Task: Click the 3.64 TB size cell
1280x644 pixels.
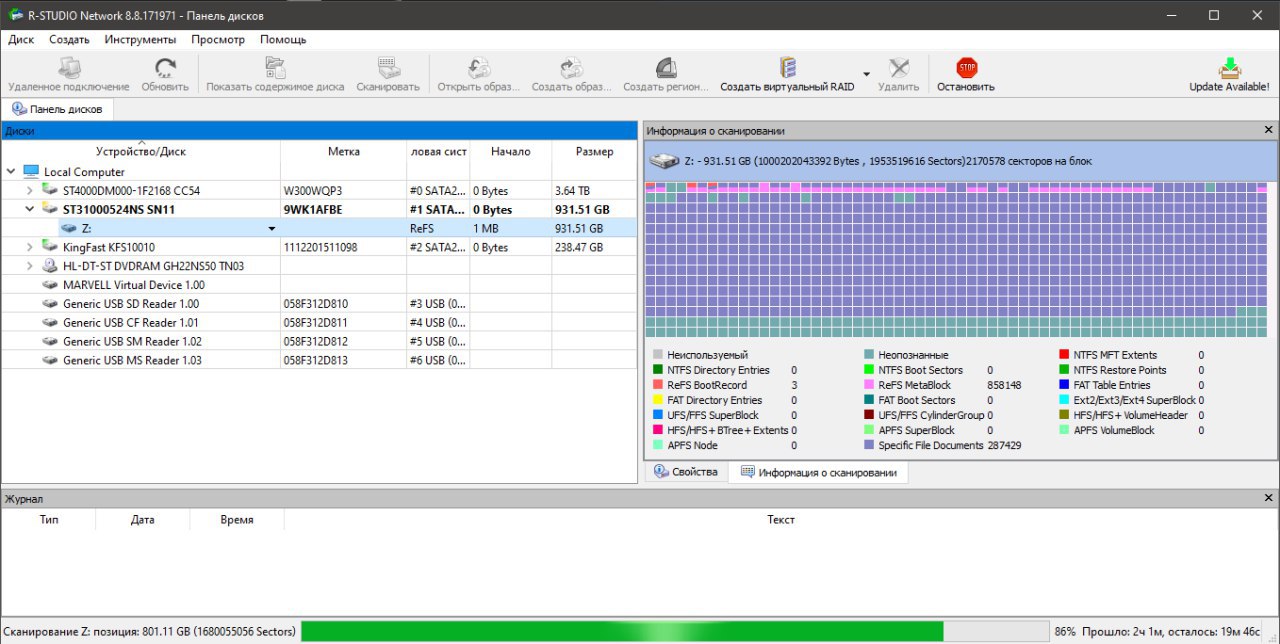Action: coord(594,191)
